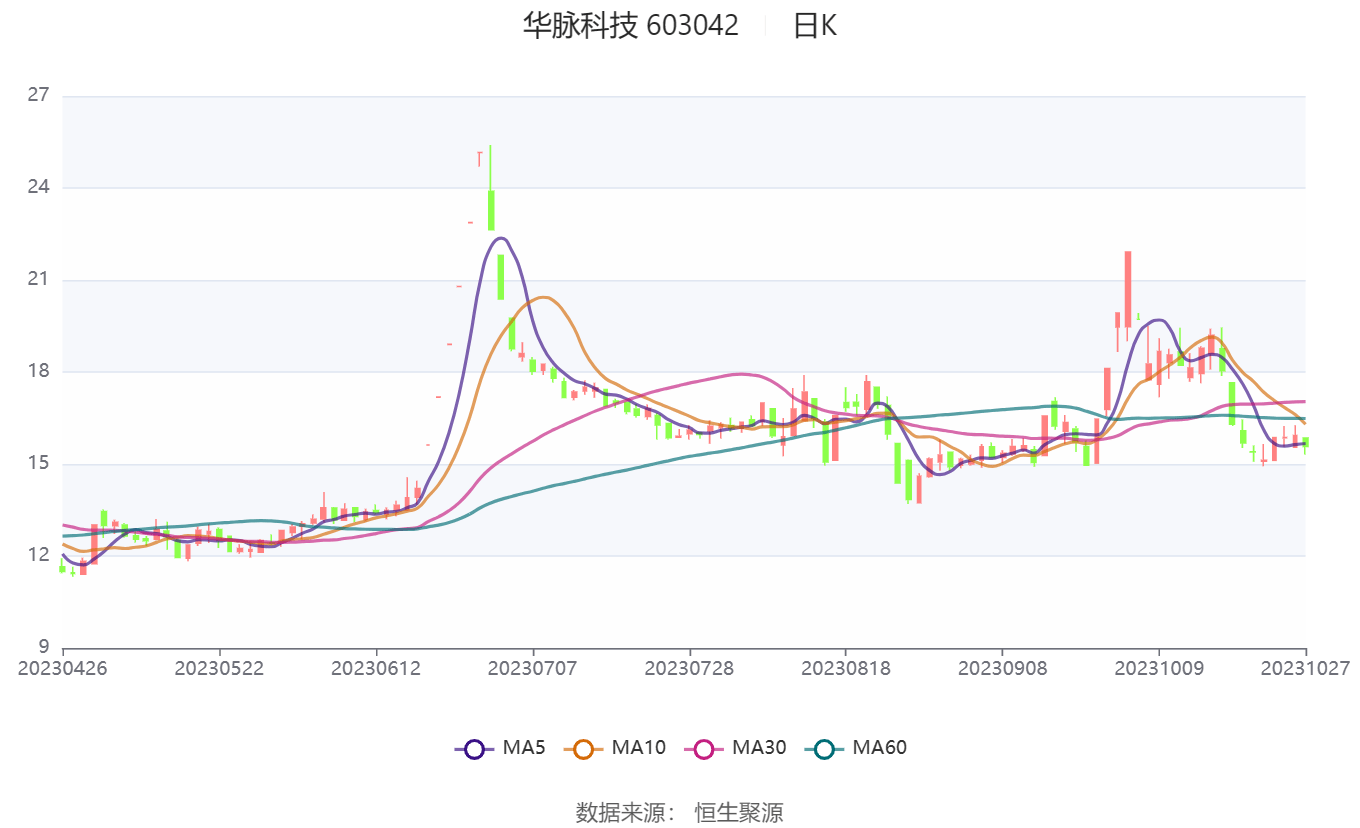Toggle the MA30 legend series
This screenshot has height=828, width=1360.
(x=735, y=747)
